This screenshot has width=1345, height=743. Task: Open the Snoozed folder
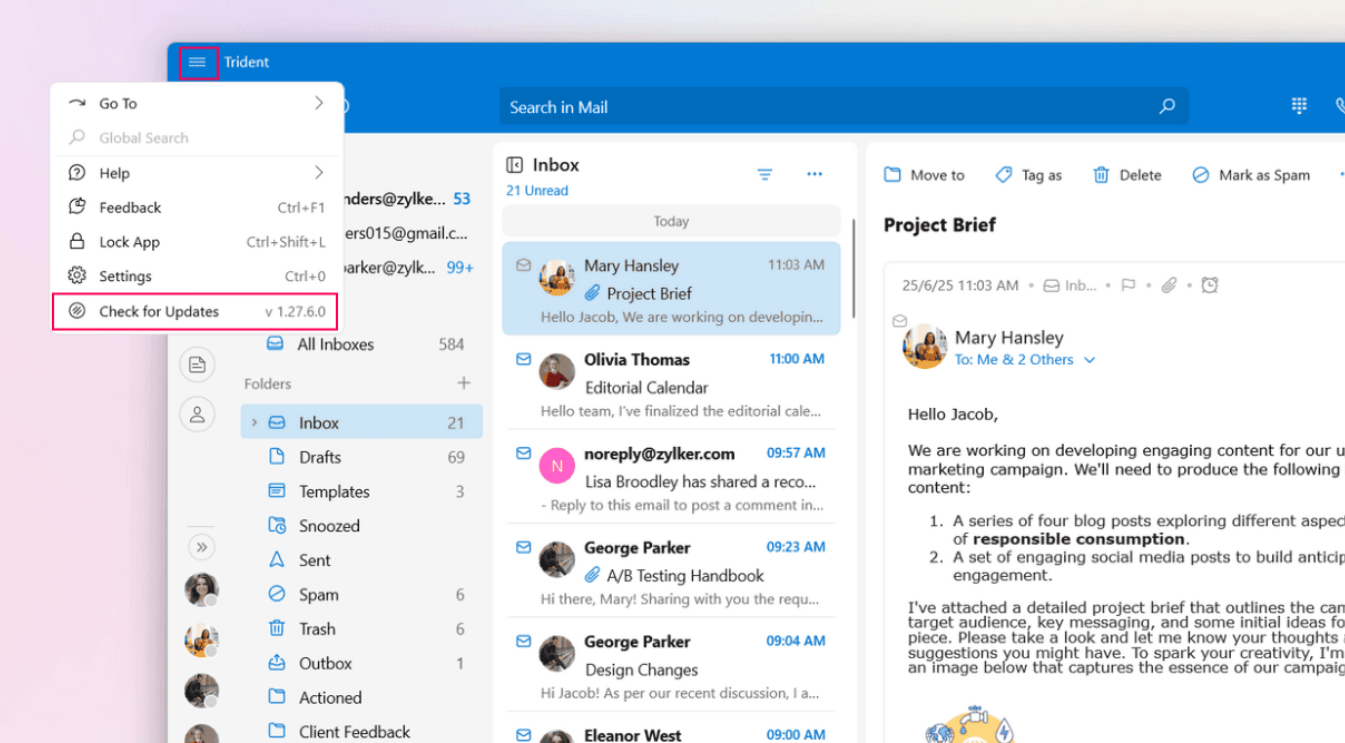click(362, 526)
